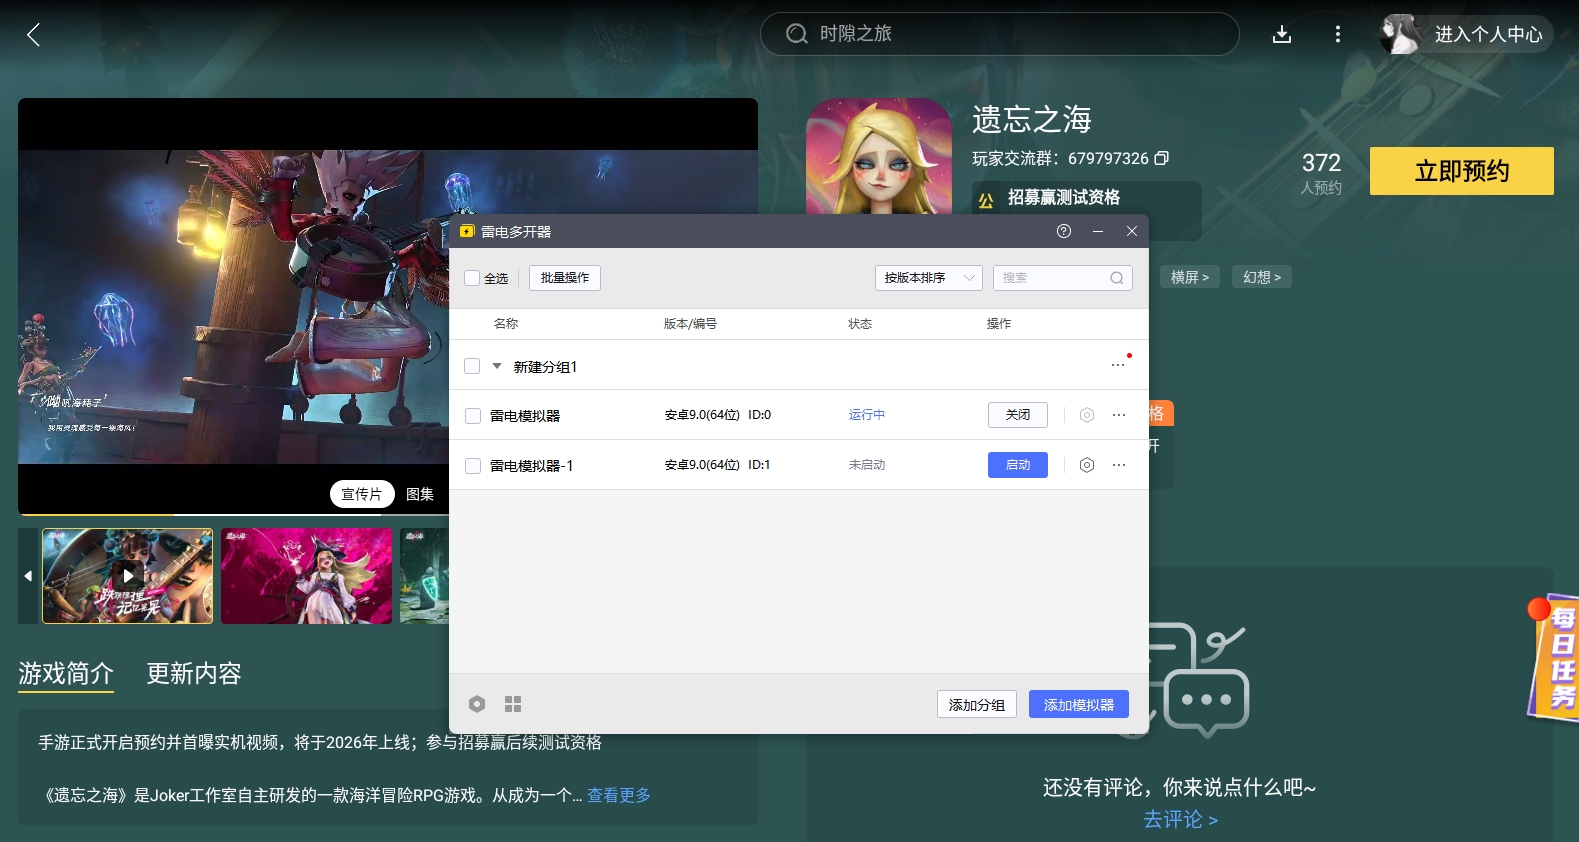Check the 雷电模拟器-1 row checkbox
The height and width of the screenshot is (842, 1579).
point(473,466)
